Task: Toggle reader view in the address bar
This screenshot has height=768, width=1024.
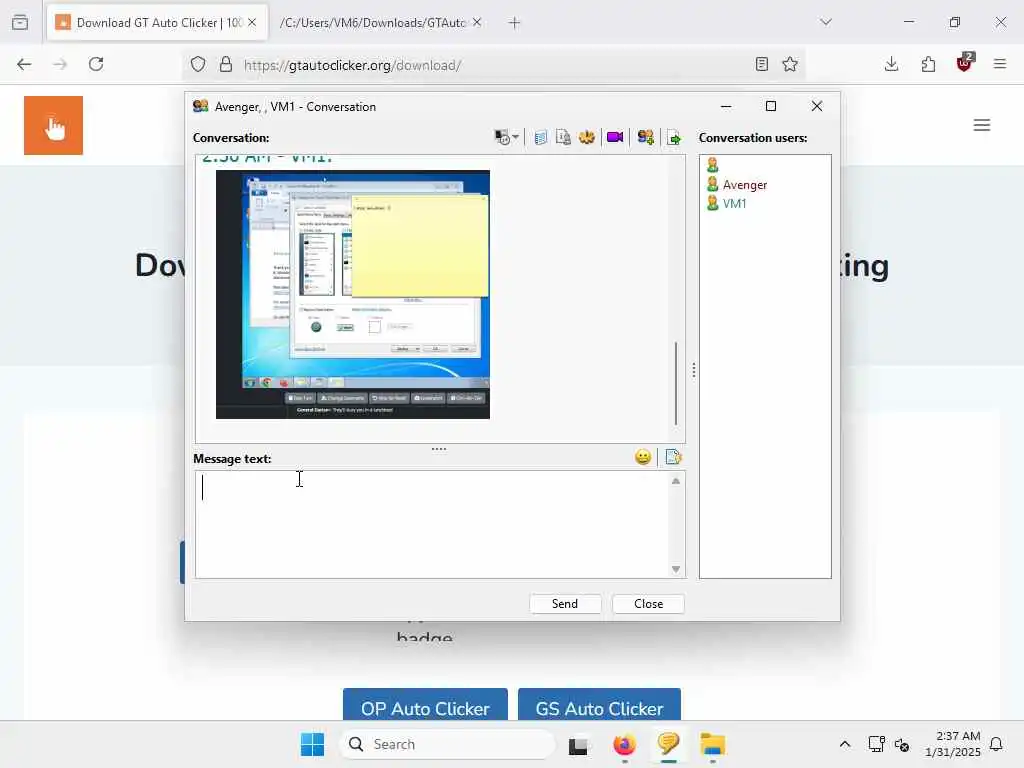Action: (761, 64)
